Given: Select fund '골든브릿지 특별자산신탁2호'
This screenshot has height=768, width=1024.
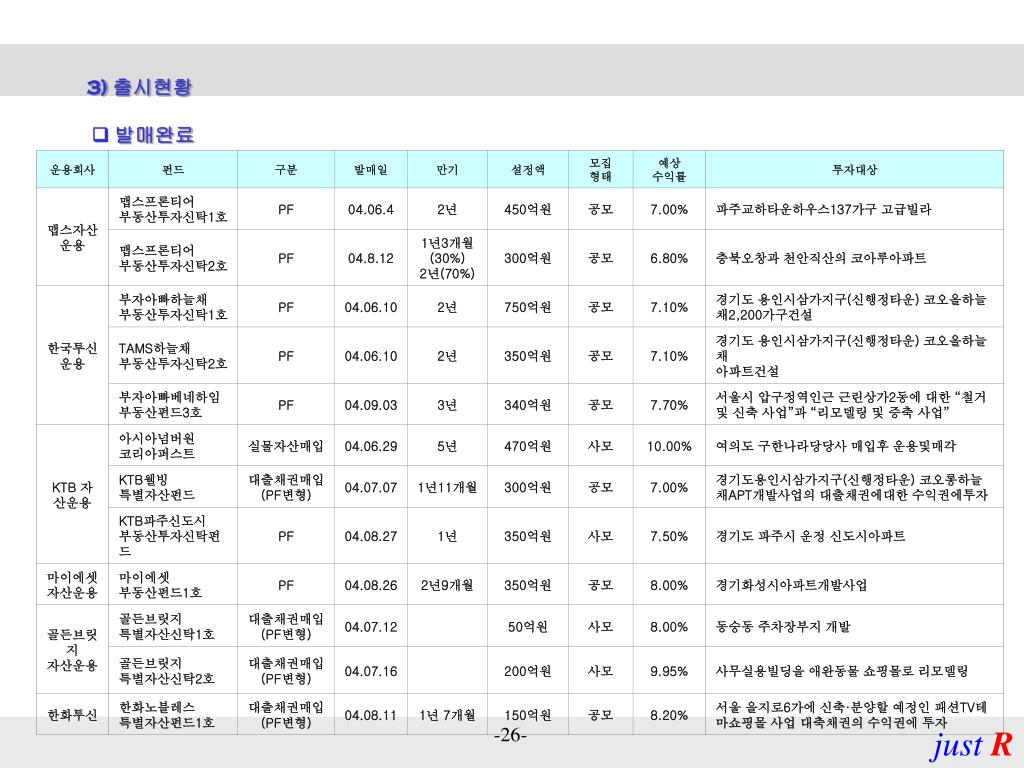Looking at the screenshot, I should click(x=167, y=671).
